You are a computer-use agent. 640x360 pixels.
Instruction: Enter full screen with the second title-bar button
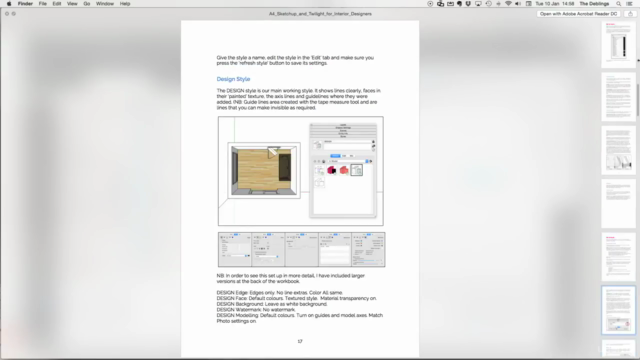tap(14, 14)
